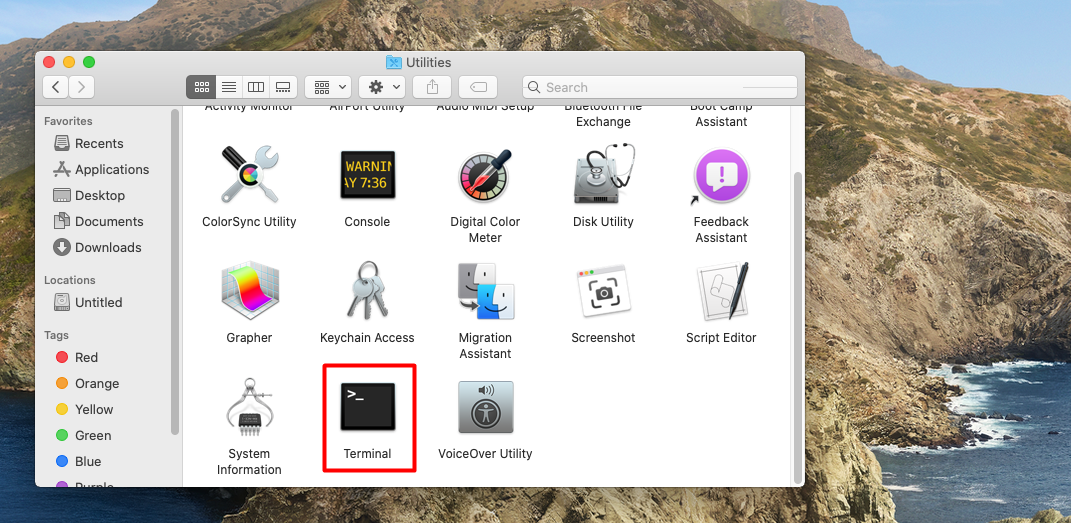Close the Utilities Finder window
Image resolution: width=1071 pixels, height=523 pixels.
[x=48, y=62]
